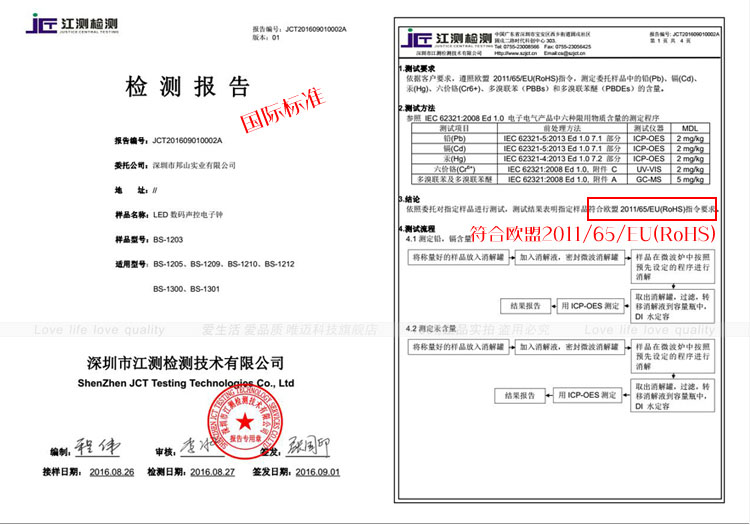Select the company name 深圳市江测检测技术有限公司

[186, 363]
